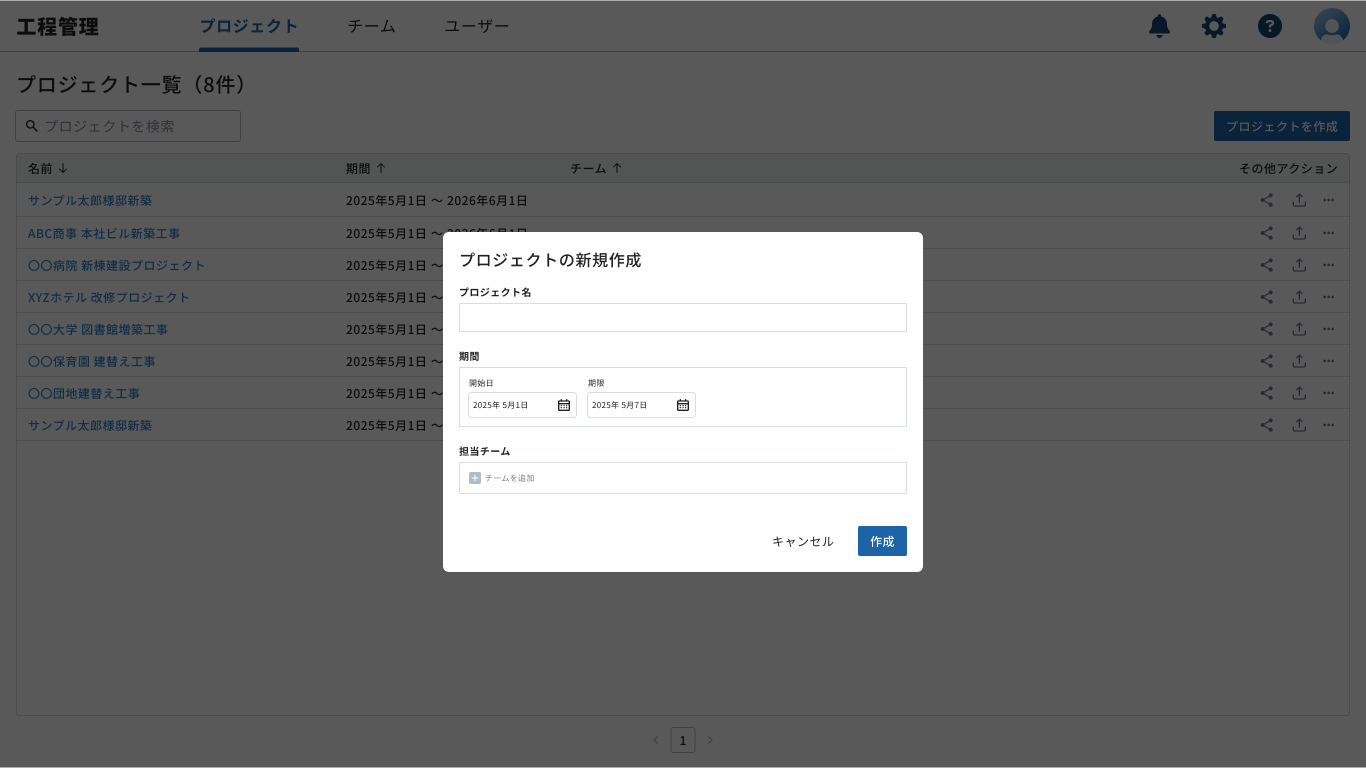Image resolution: width=1366 pixels, height=768 pixels.
Task: Open the user avatar menu
Action: click(1331, 26)
